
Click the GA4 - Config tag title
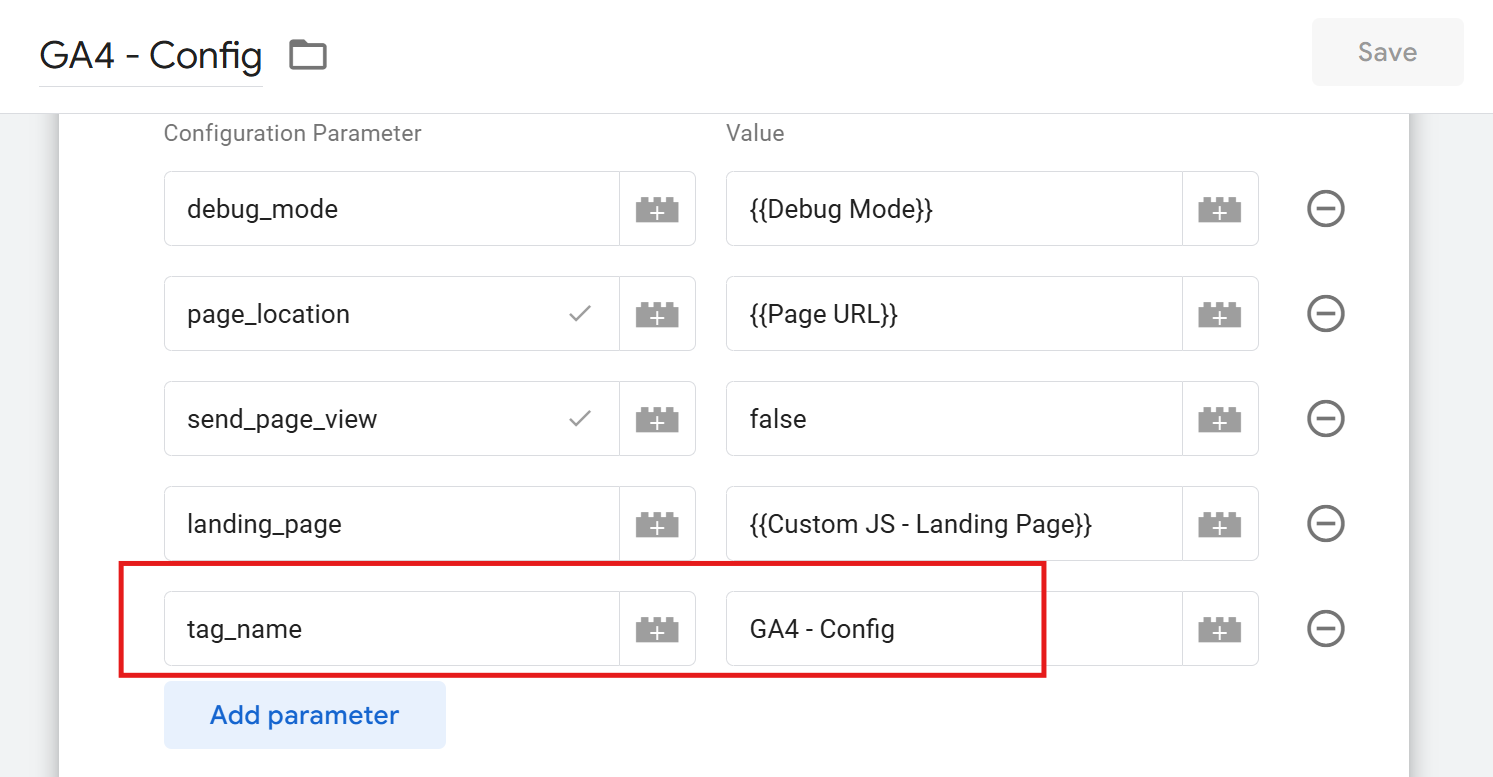pos(151,55)
